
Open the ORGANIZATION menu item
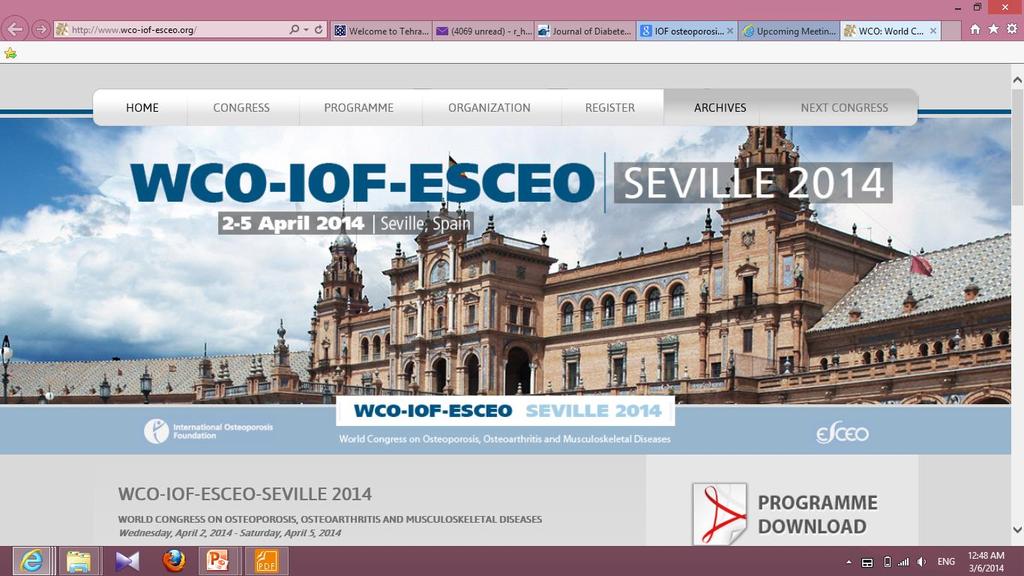[x=489, y=108]
